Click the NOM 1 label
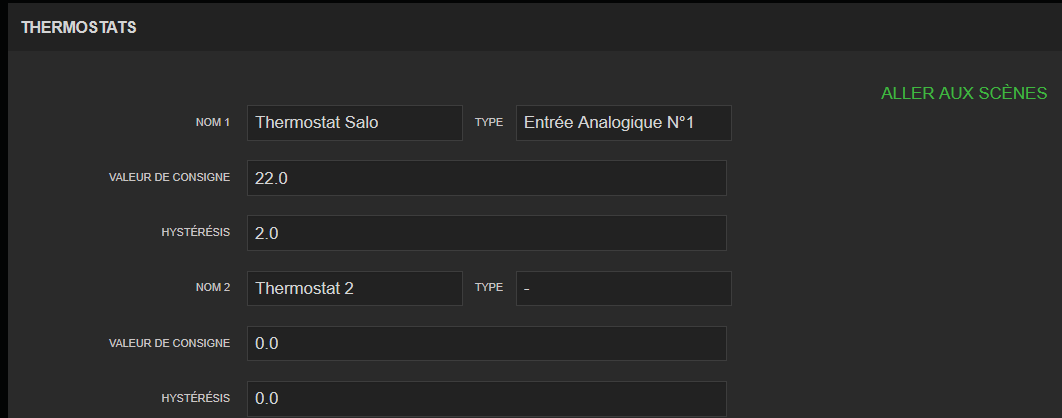Image resolution: width=1062 pixels, height=418 pixels. [x=213, y=123]
